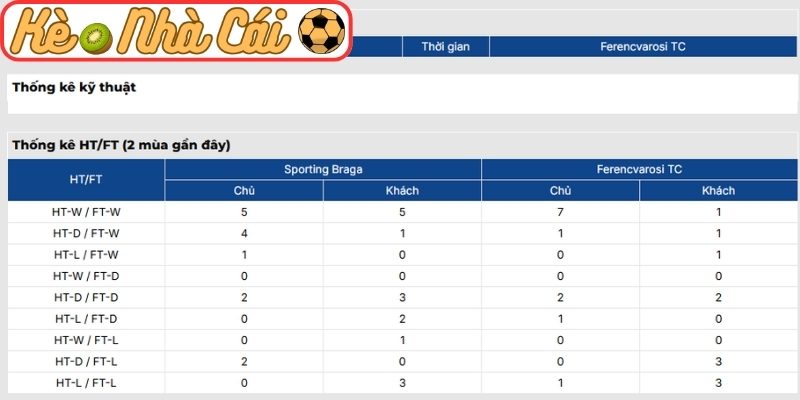The height and width of the screenshot is (400, 800).
Task: Select the HT-L / FT-L row label
Action: pos(86,382)
